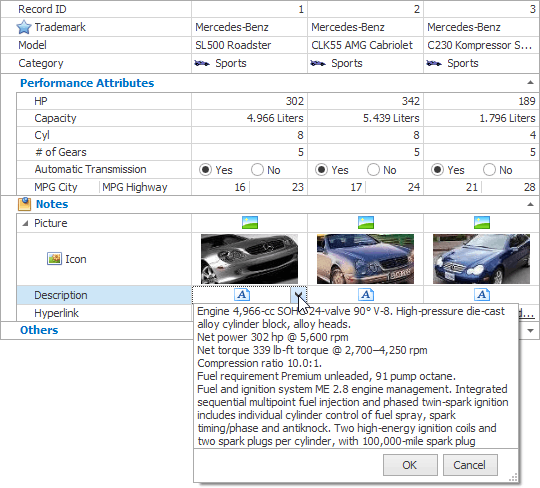Click the HP value 189 cell
The height and width of the screenshot is (488, 540).
click(481, 101)
